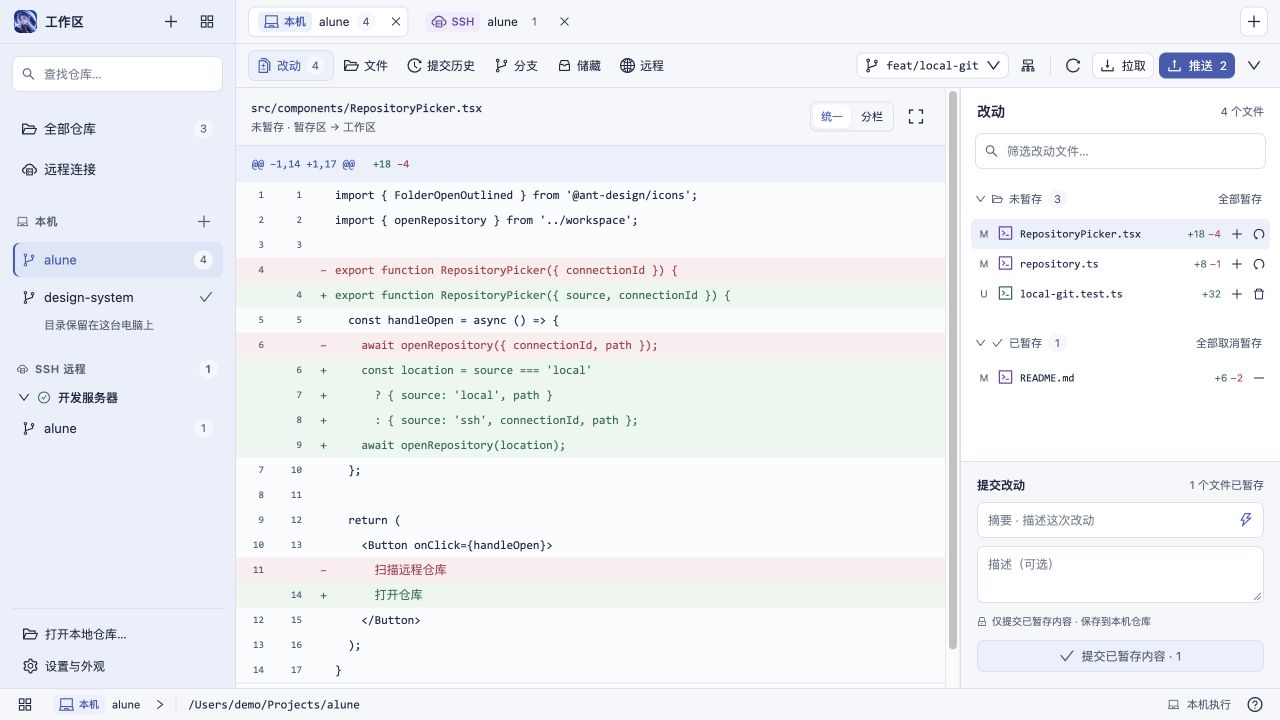Open the grid view icon beside 工作区

tap(207, 21)
